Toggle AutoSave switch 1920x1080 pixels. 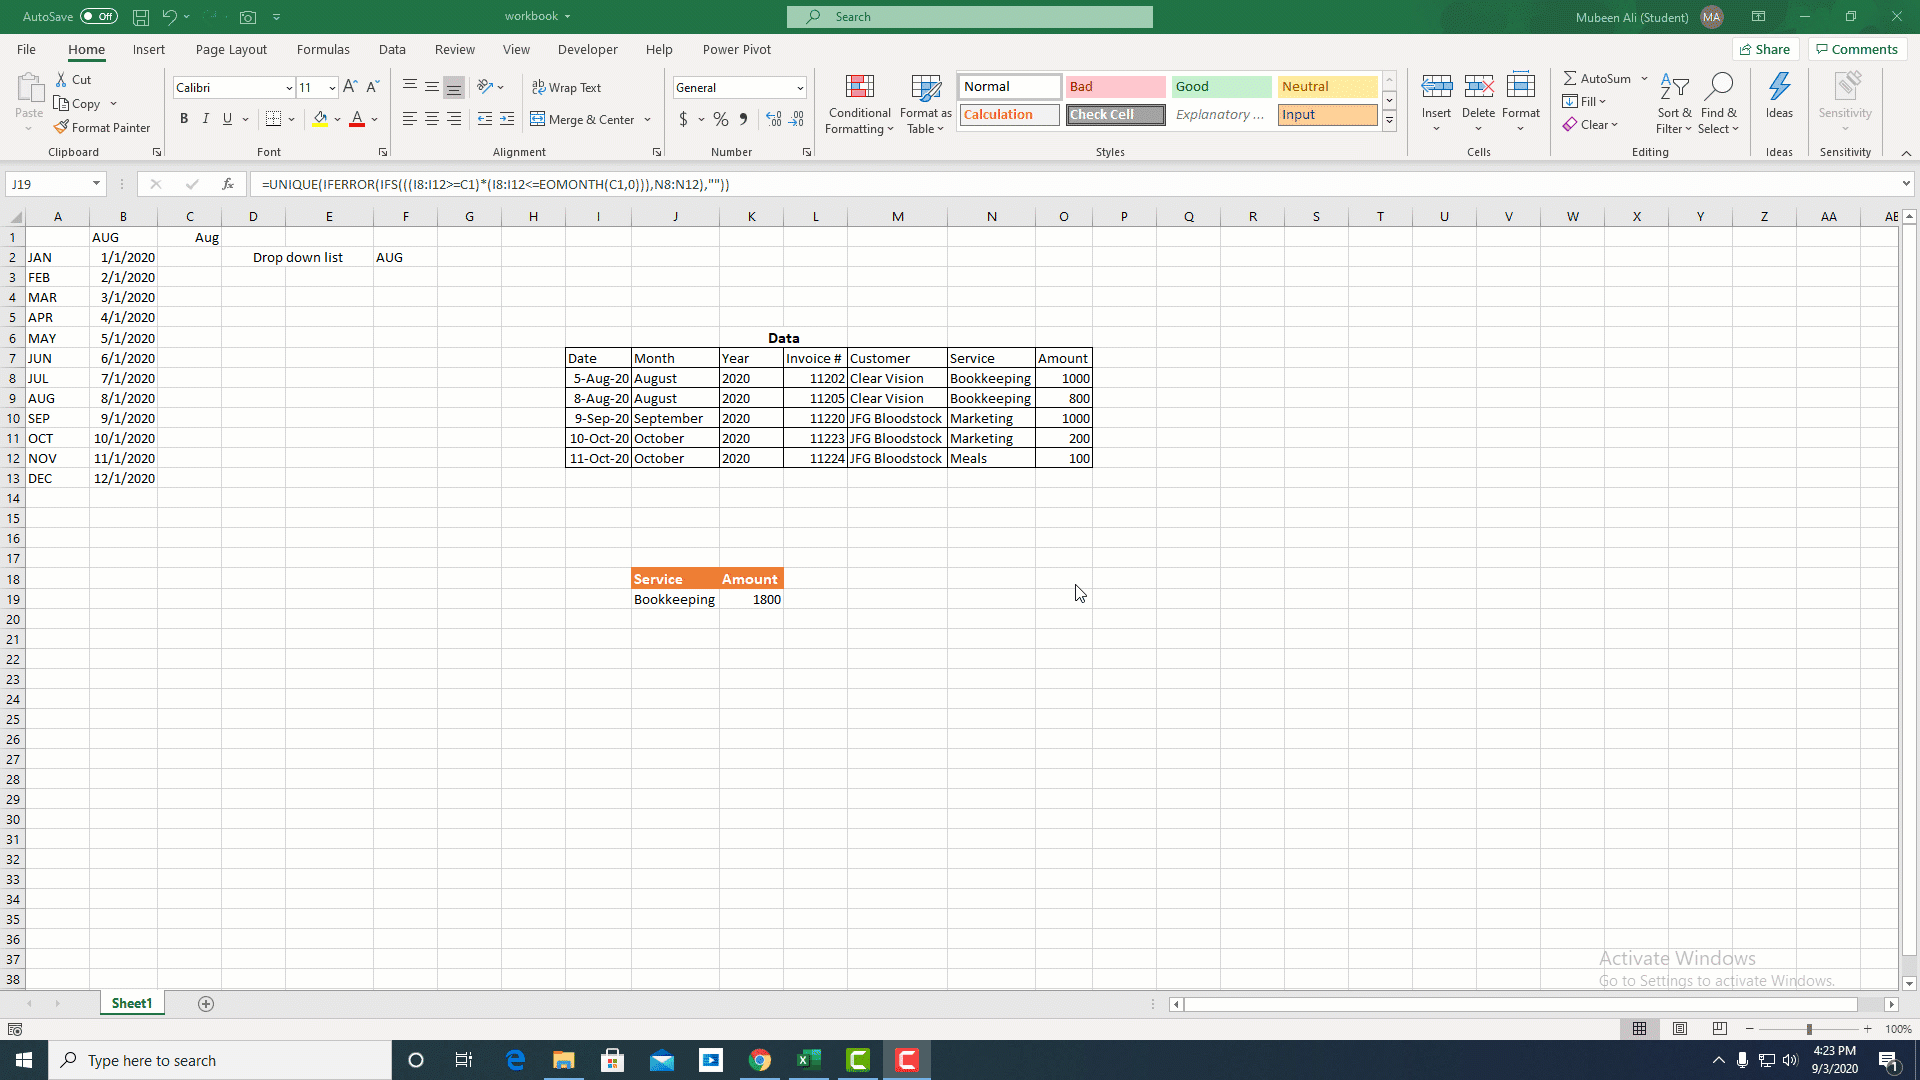coord(98,17)
